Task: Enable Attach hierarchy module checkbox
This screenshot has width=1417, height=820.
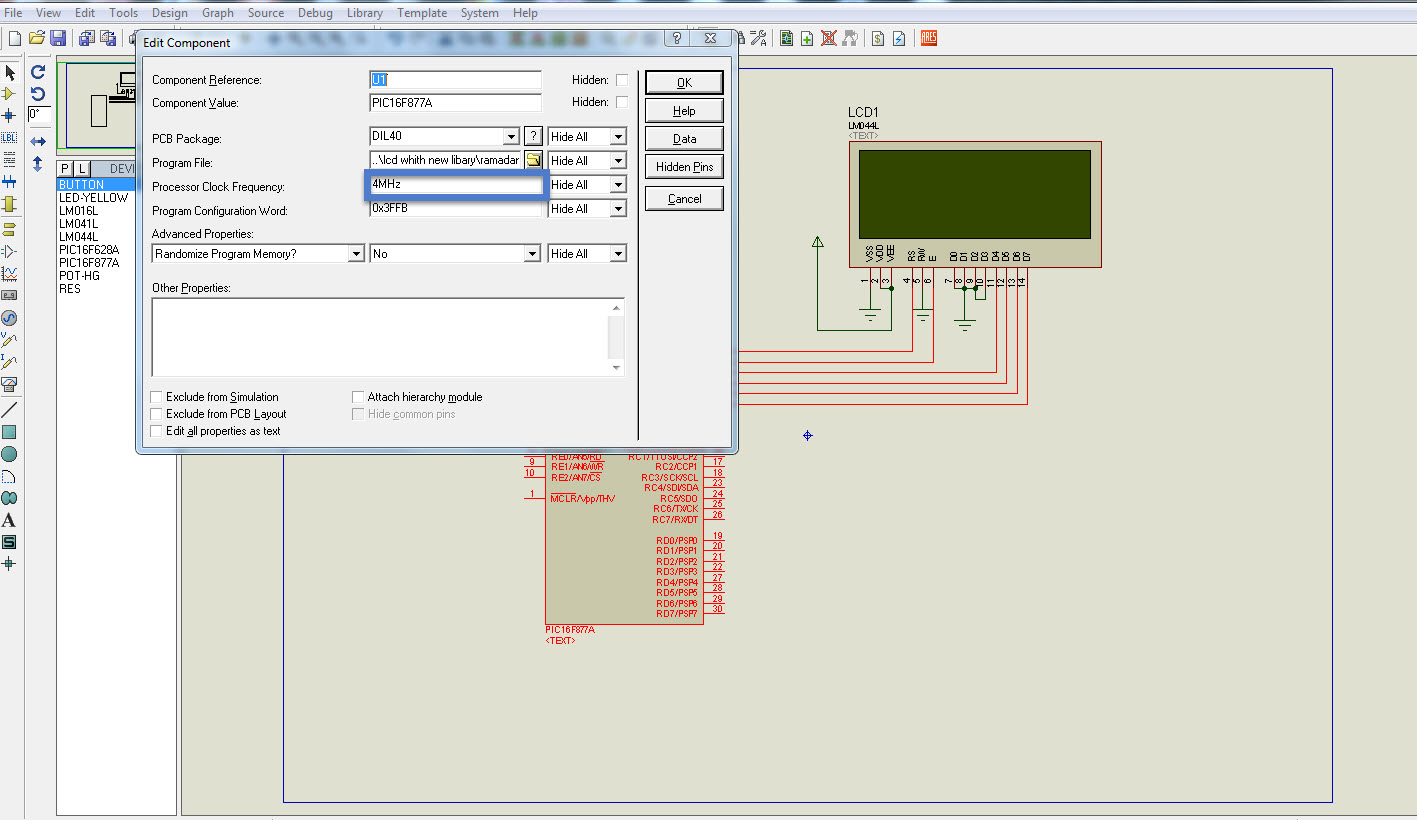Action: click(358, 397)
